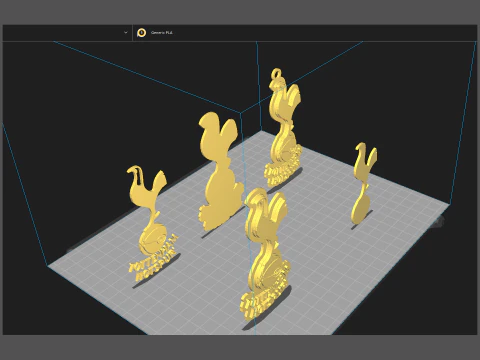
Task: Click the ball base of the small right cockerel
Action: pos(361,209)
